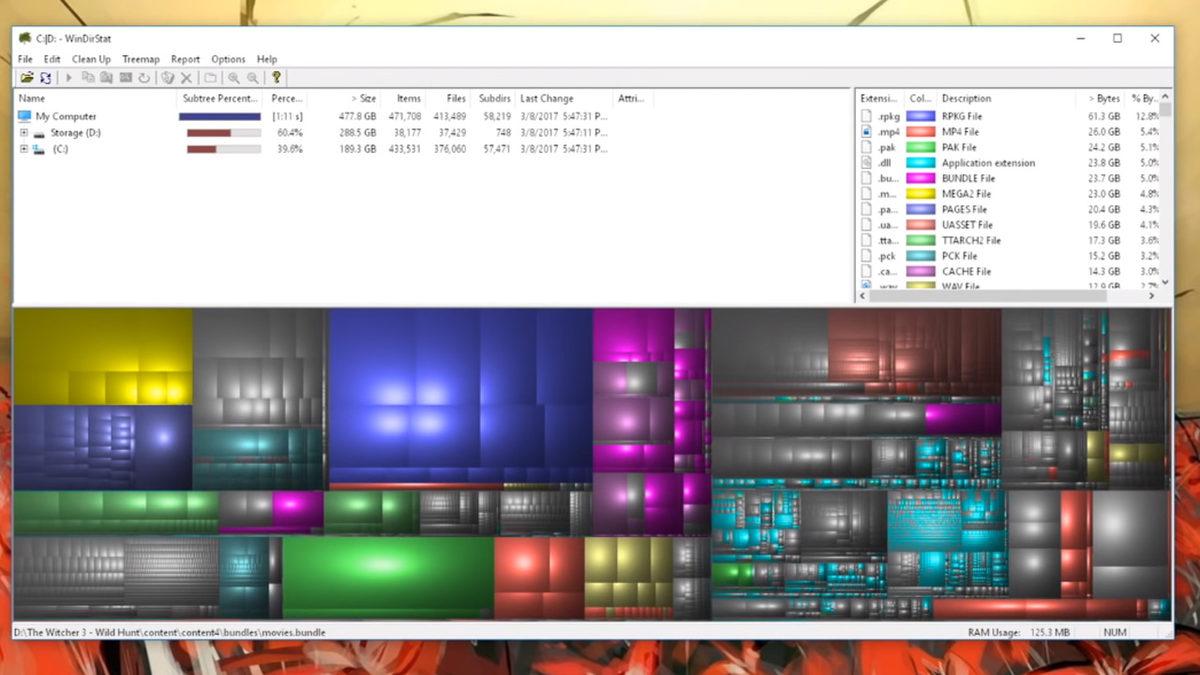Click the Refresh All toolbar icon
The image size is (1200, 675).
click(x=45, y=78)
